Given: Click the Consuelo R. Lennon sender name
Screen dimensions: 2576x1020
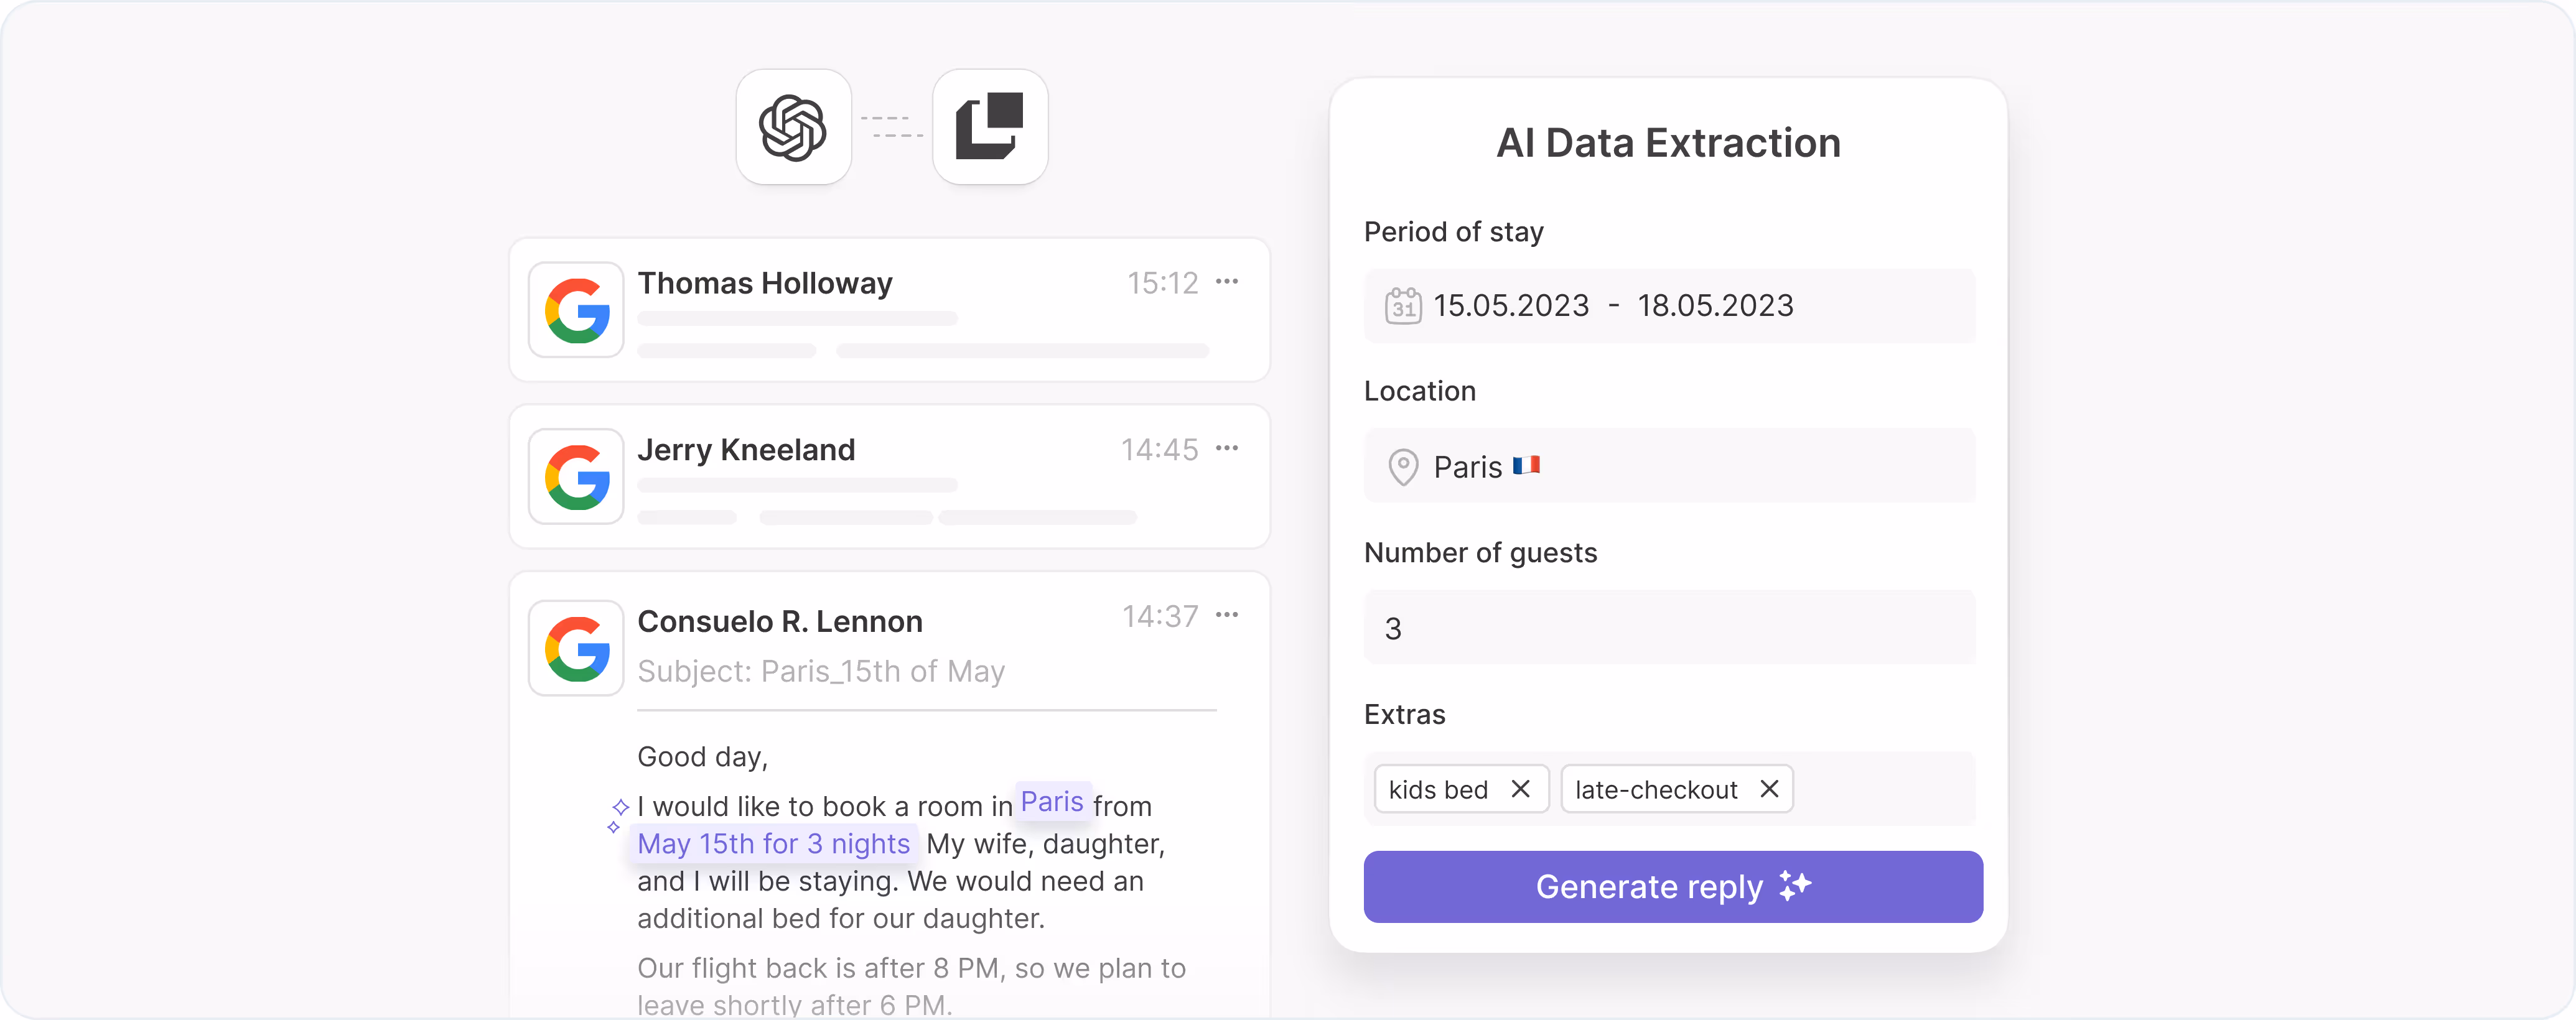Looking at the screenshot, I should click(x=780, y=622).
